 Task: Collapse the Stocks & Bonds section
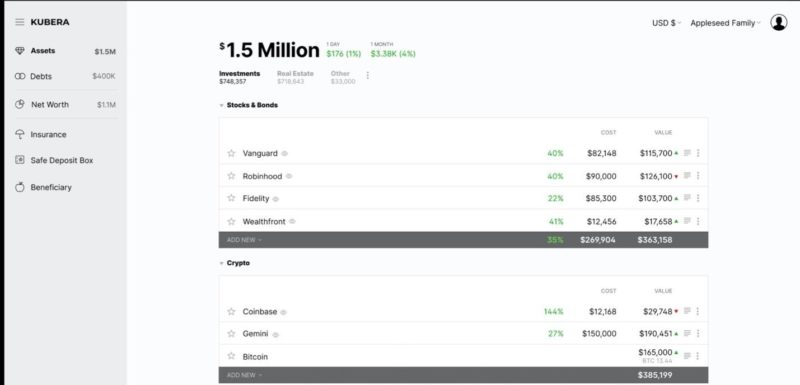coord(221,106)
